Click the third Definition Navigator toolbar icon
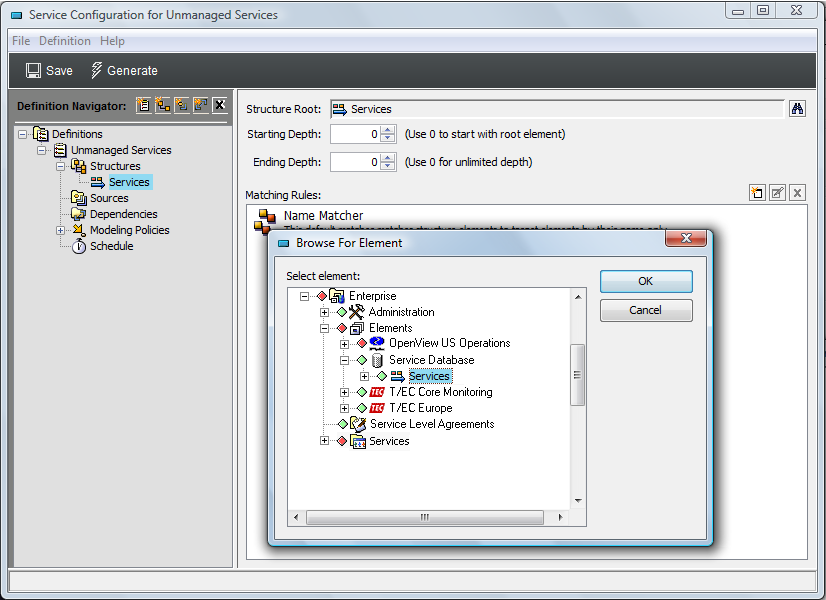Image resolution: width=826 pixels, height=600 pixels. click(x=181, y=105)
